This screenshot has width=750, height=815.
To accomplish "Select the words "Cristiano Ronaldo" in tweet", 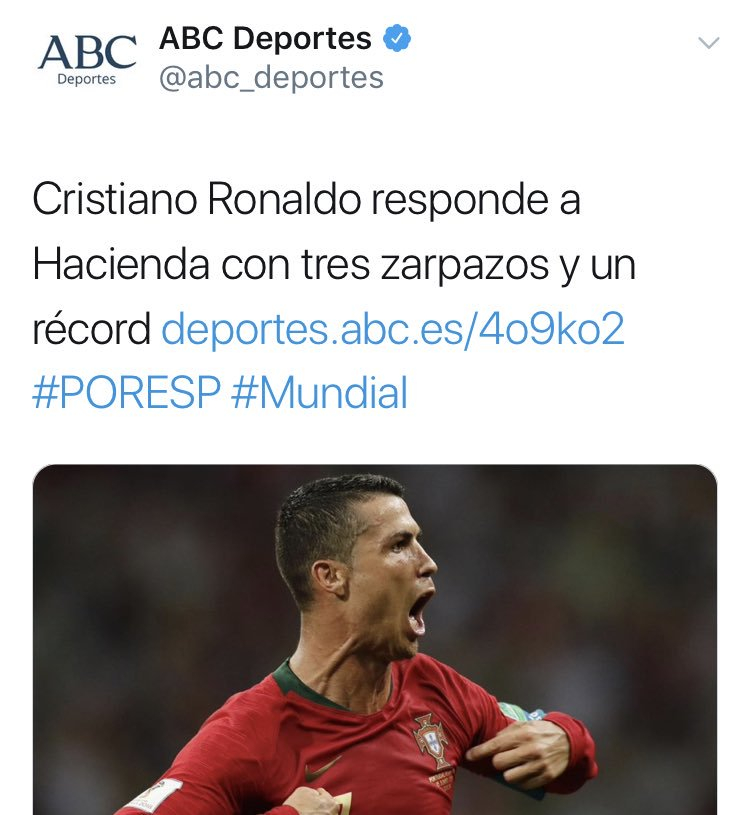I will coord(196,199).
